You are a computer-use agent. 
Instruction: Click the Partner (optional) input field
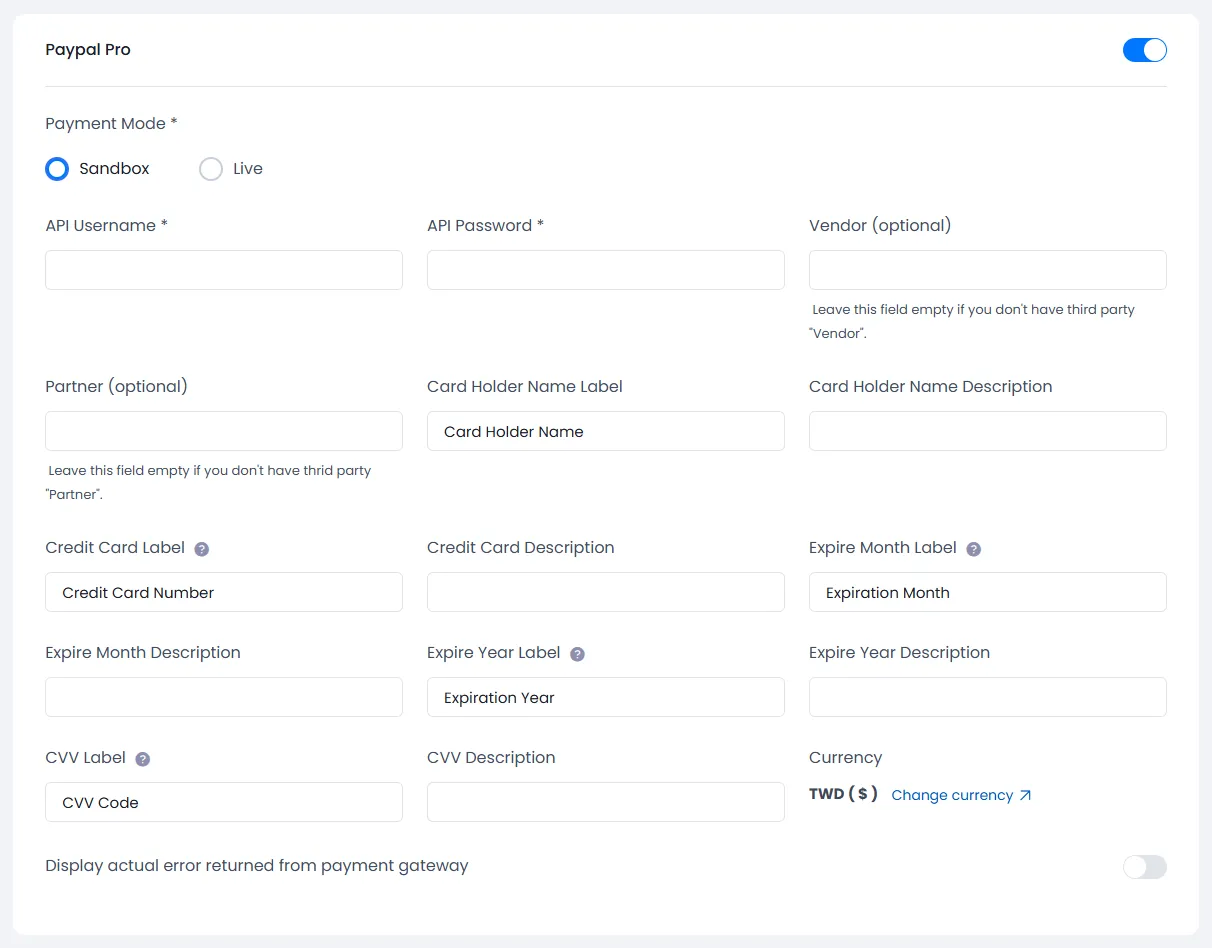point(224,431)
